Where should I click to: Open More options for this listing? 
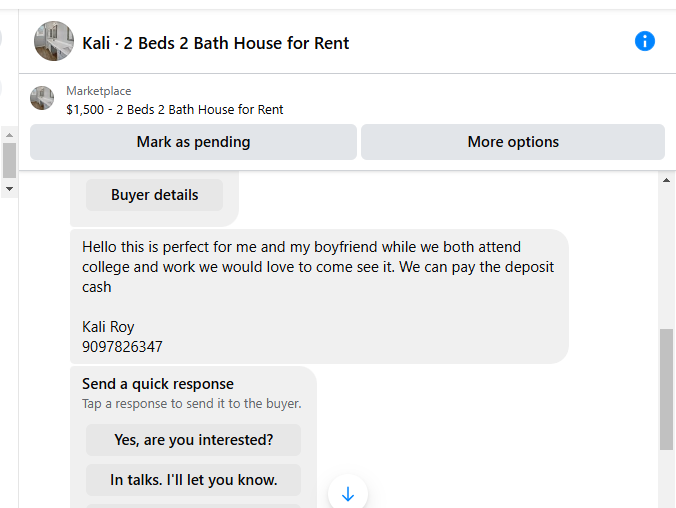click(x=513, y=142)
